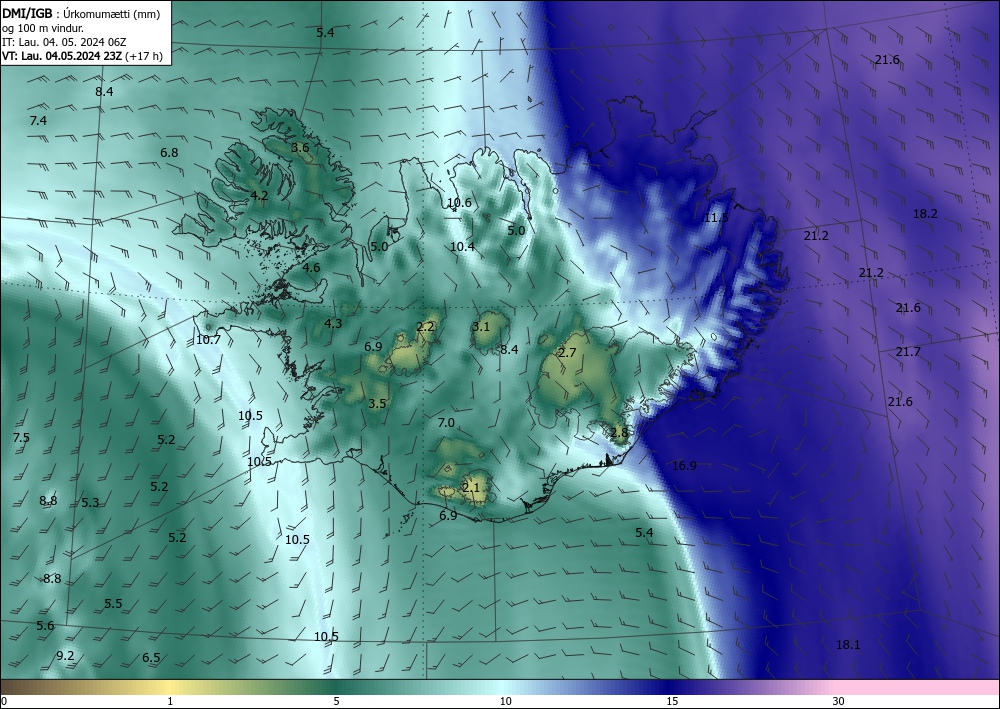Click the 5 tick on the color scale
The image size is (1000, 709).
point(336,701)
